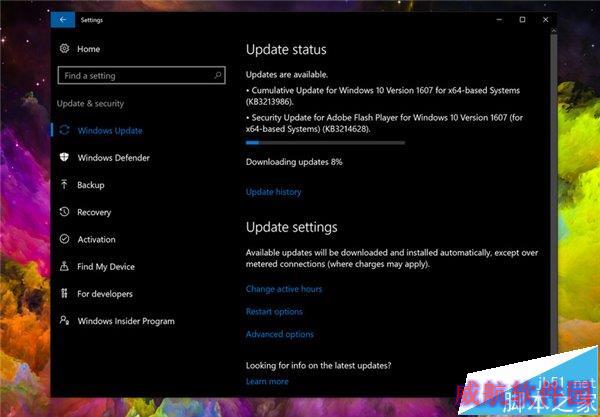Click 'Update & security' category label
This screenshot has height=417, width=600.
(90, 103)
